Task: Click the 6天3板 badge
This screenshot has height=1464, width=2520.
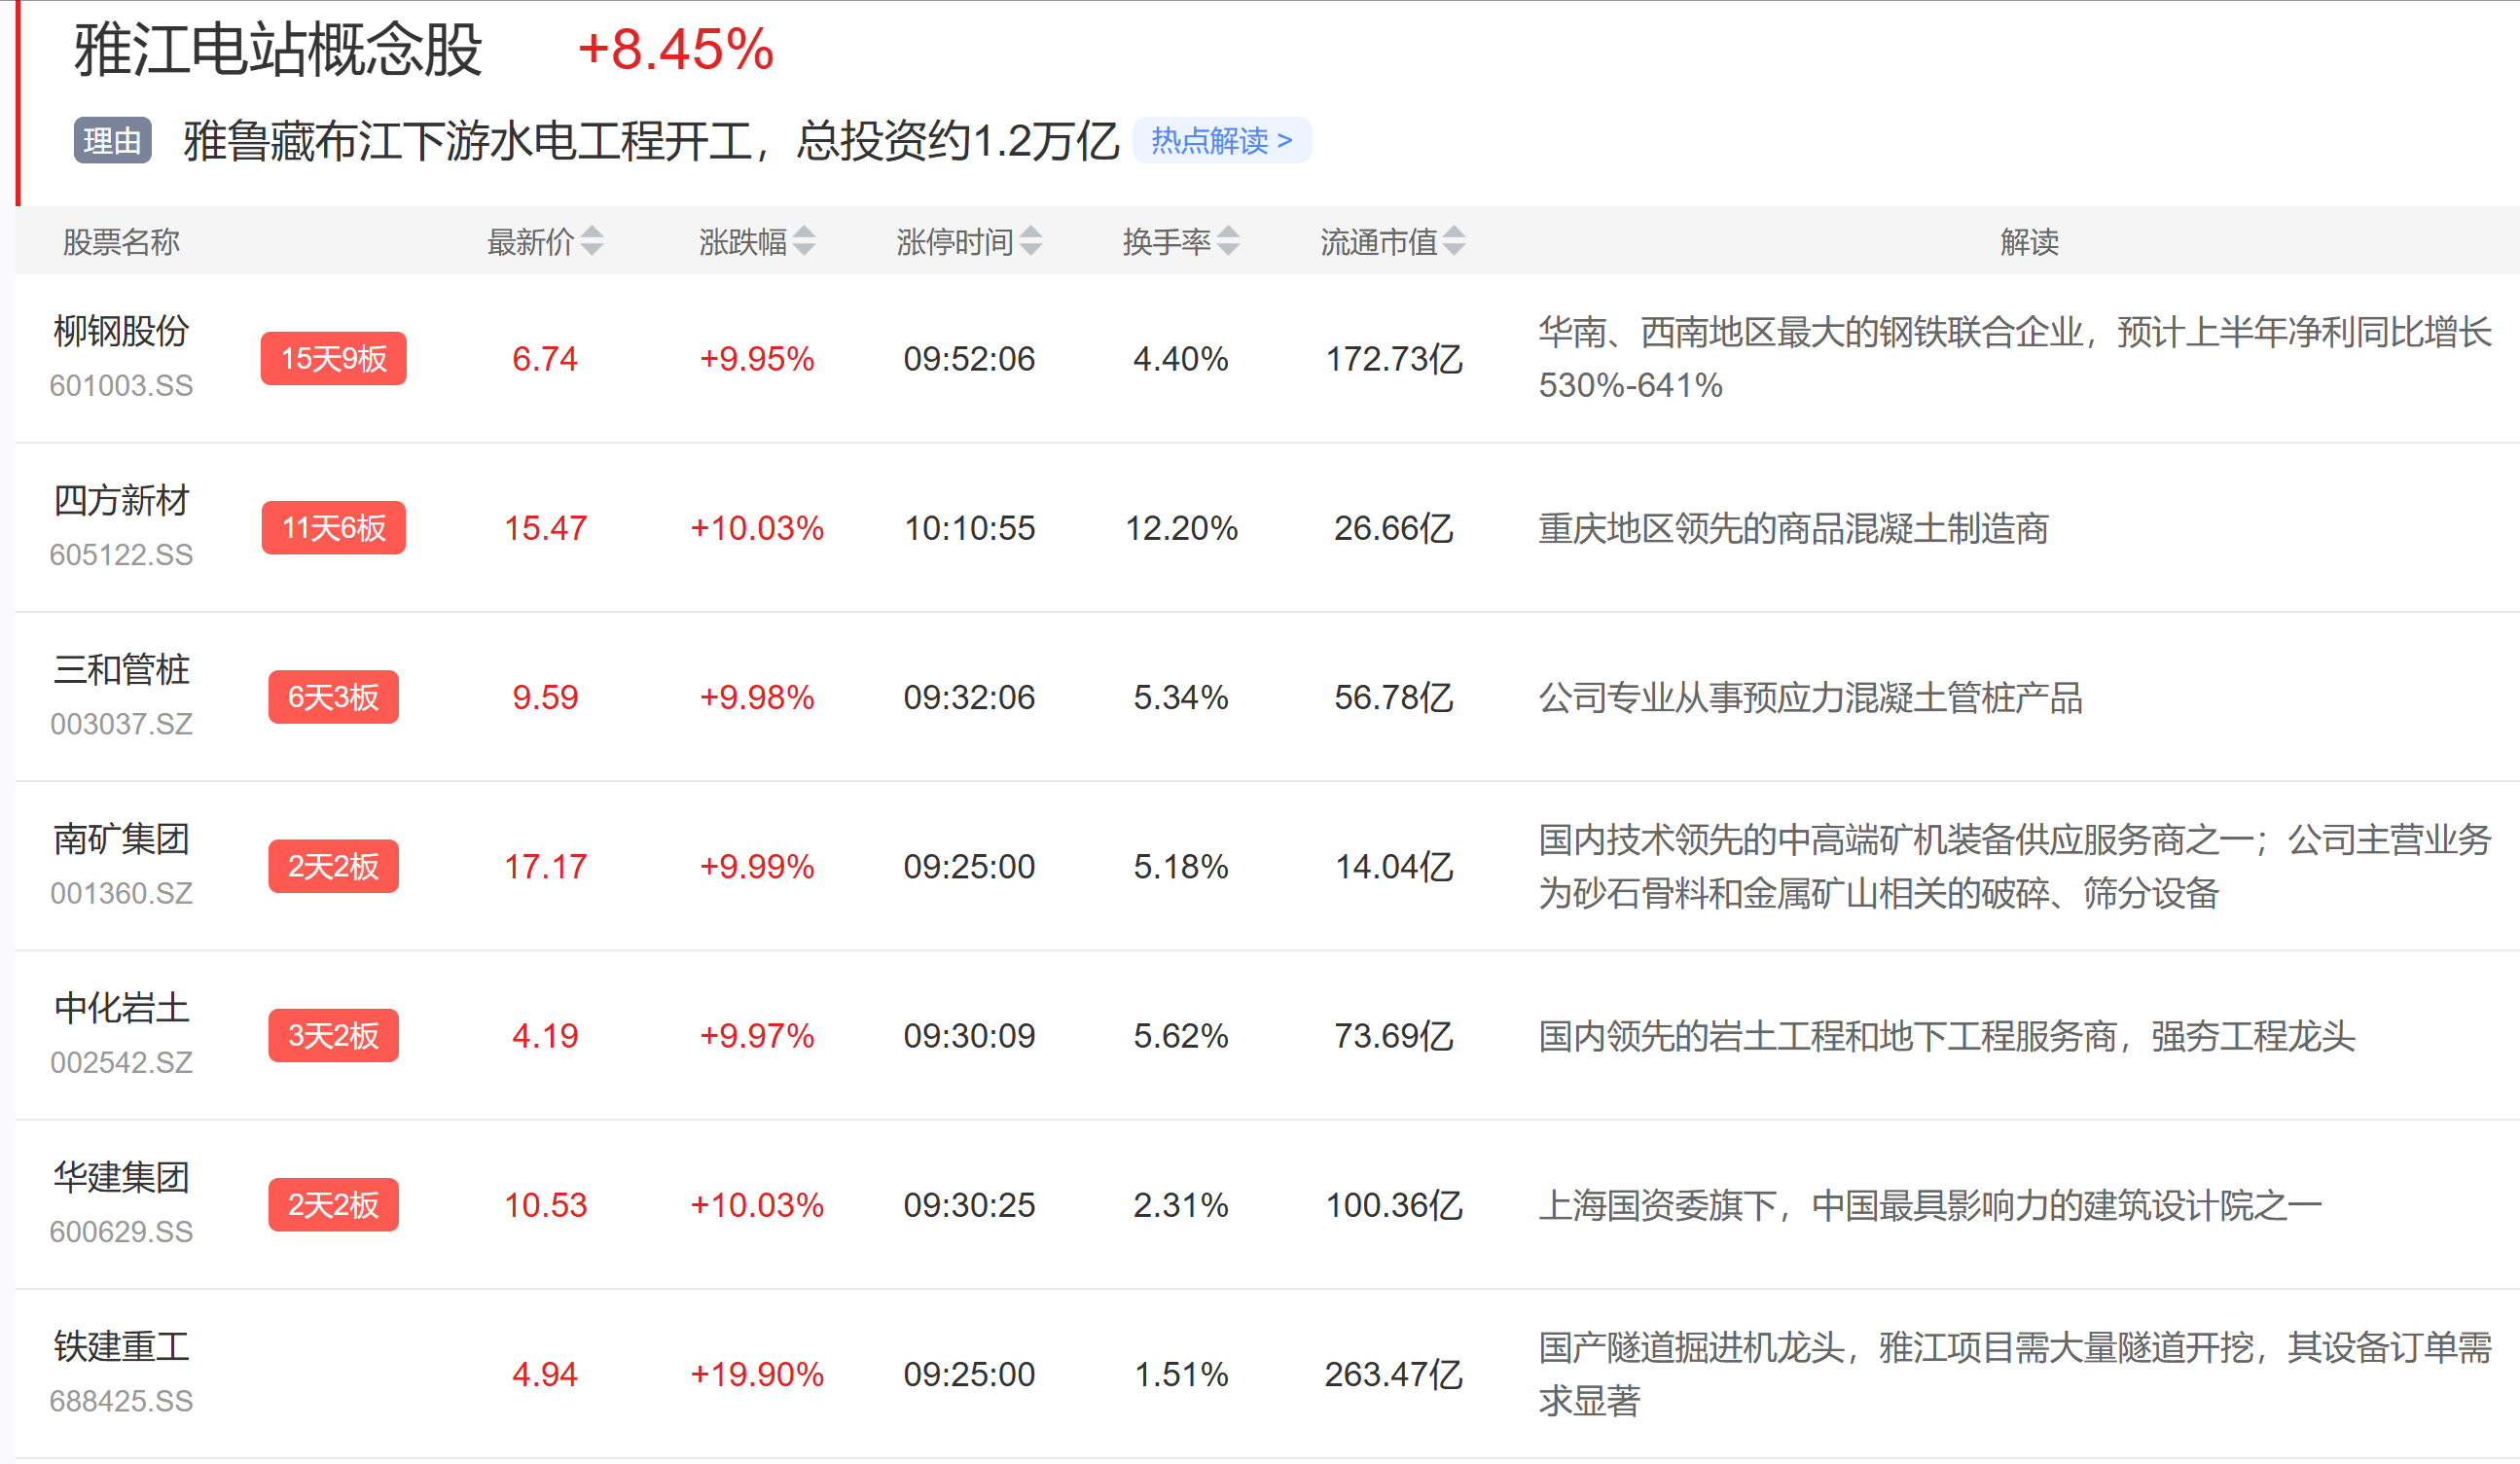Action: [333, 697]
